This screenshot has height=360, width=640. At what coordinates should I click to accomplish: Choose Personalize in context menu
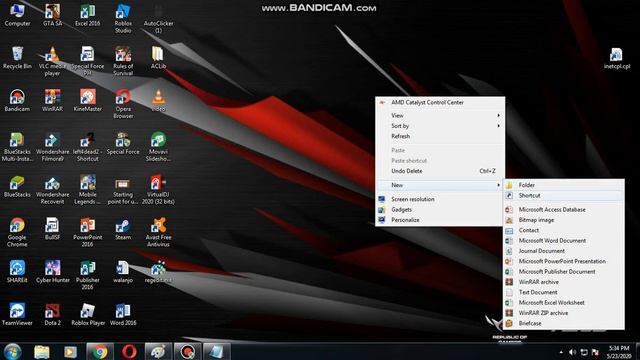point(440,220)
